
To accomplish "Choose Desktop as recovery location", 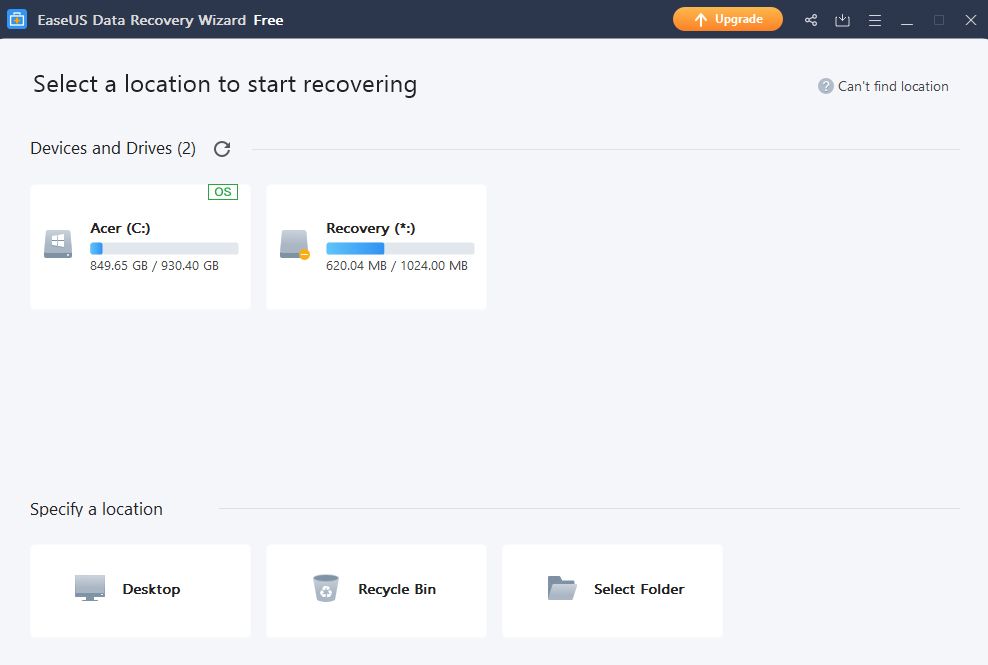I will pyautogui.click(x=140, y=590).
